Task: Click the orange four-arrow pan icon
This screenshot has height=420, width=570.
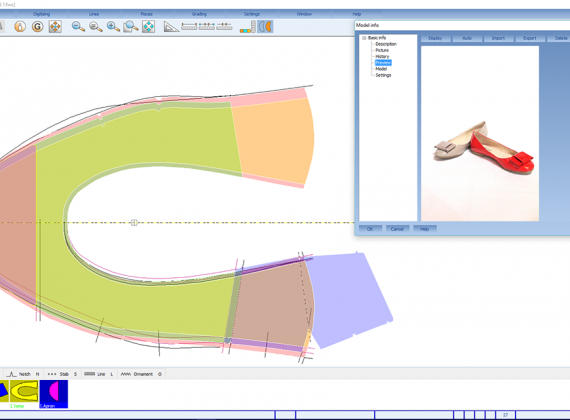Action: click(x=55, y=27)
